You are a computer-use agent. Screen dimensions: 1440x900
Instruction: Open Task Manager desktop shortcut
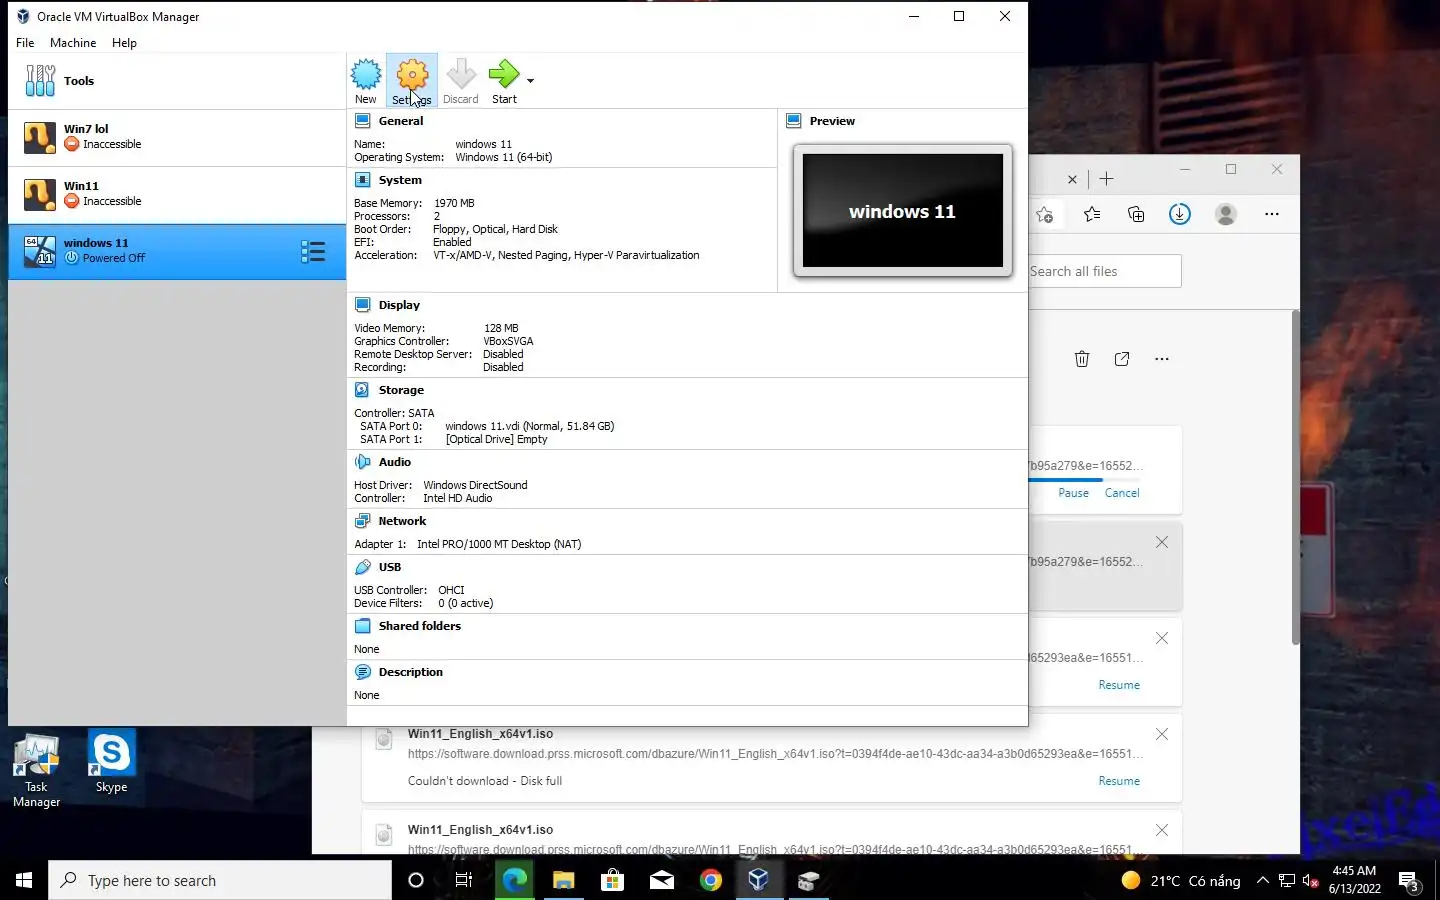pos(37,770)
